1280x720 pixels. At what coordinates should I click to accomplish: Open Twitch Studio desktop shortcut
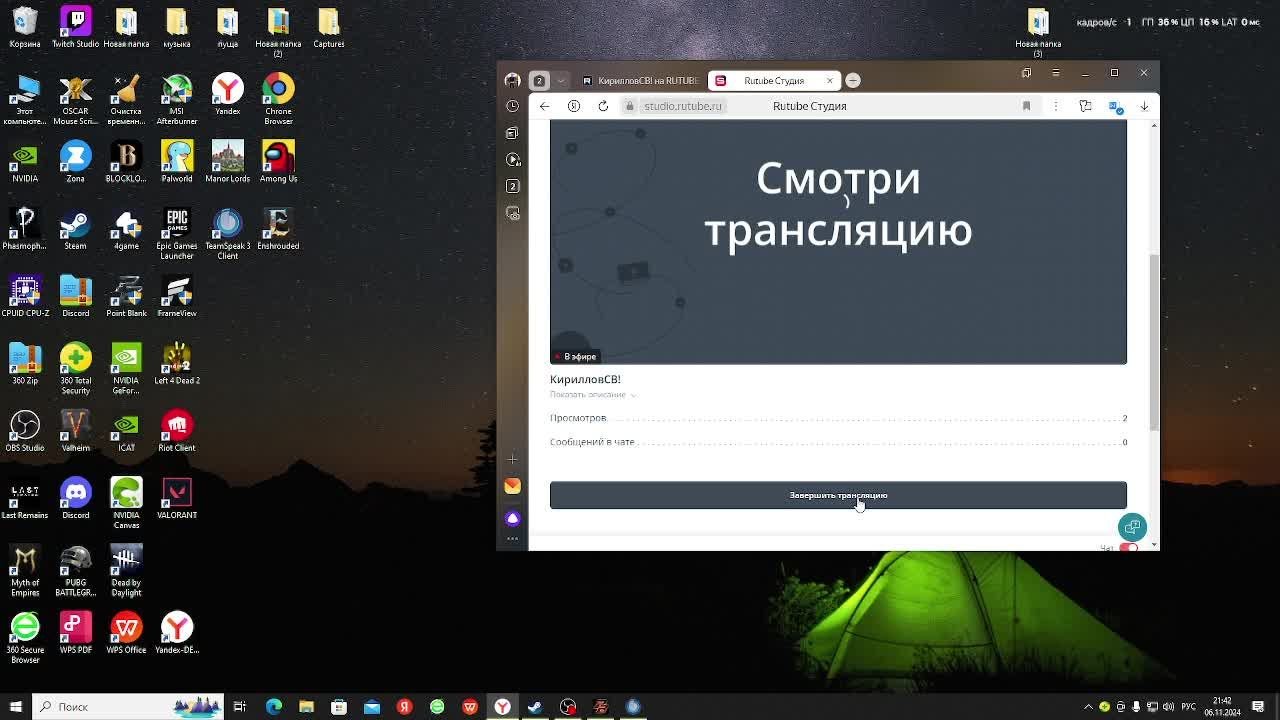pos(76,27)
